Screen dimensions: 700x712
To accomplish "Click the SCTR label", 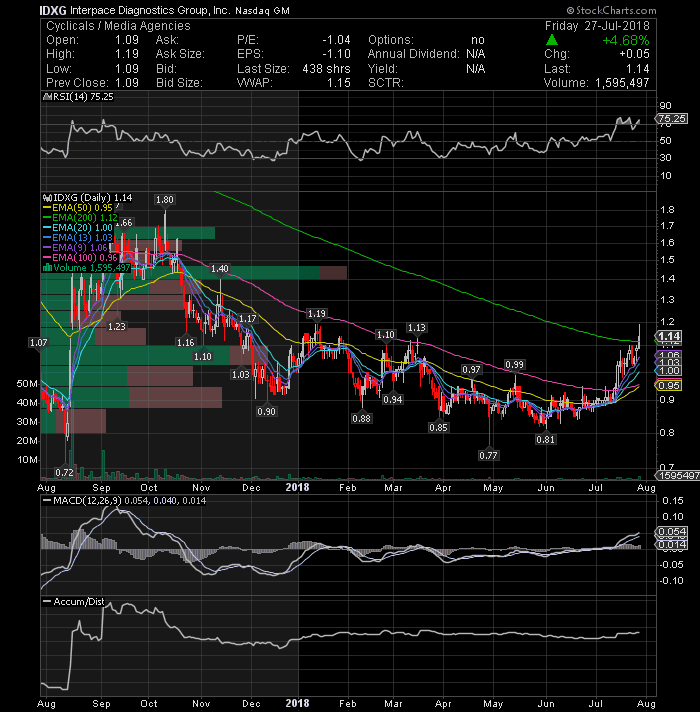I will point(385,83).
